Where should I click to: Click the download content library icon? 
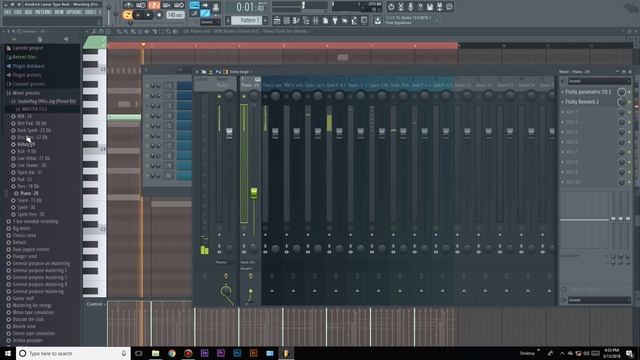coord(378,20)
